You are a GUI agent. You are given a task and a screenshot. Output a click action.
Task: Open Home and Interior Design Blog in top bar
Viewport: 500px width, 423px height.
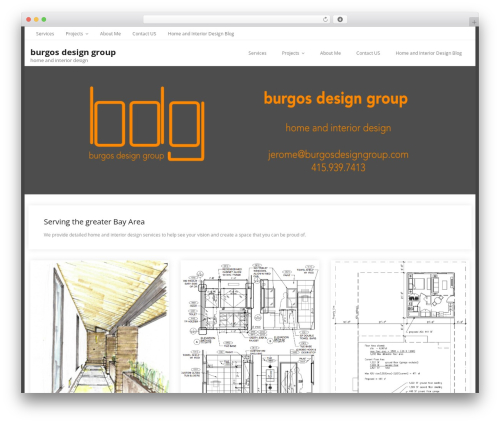coord(201,34)
